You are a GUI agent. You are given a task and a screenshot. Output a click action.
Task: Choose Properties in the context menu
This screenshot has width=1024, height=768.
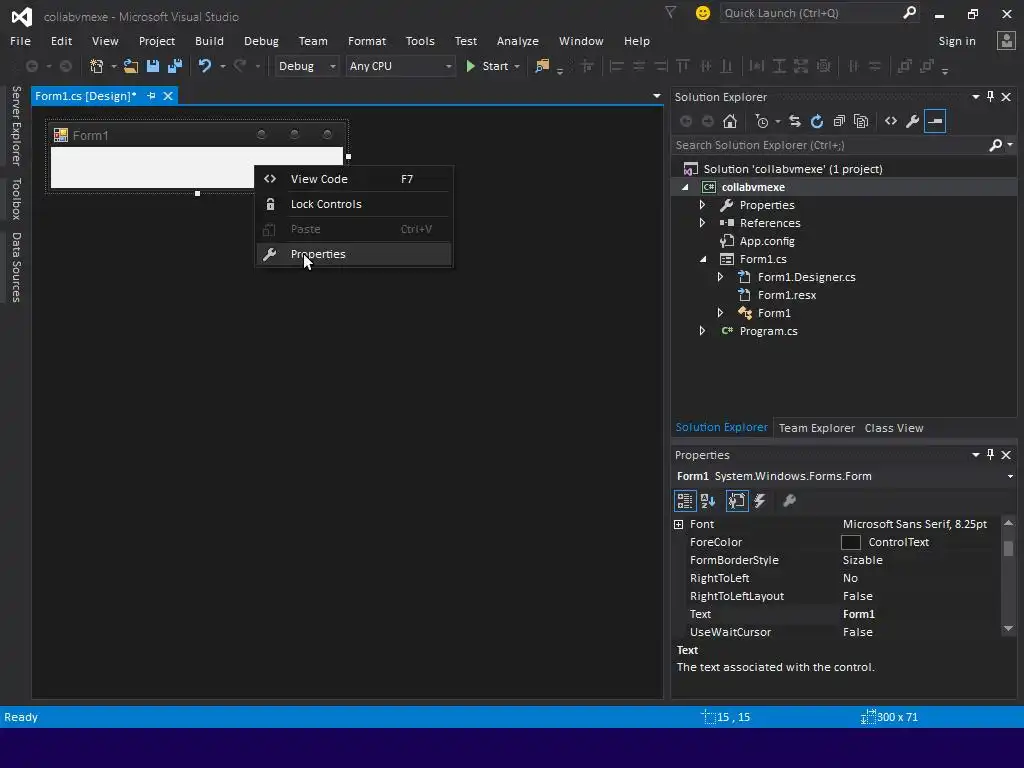[353, 254]
